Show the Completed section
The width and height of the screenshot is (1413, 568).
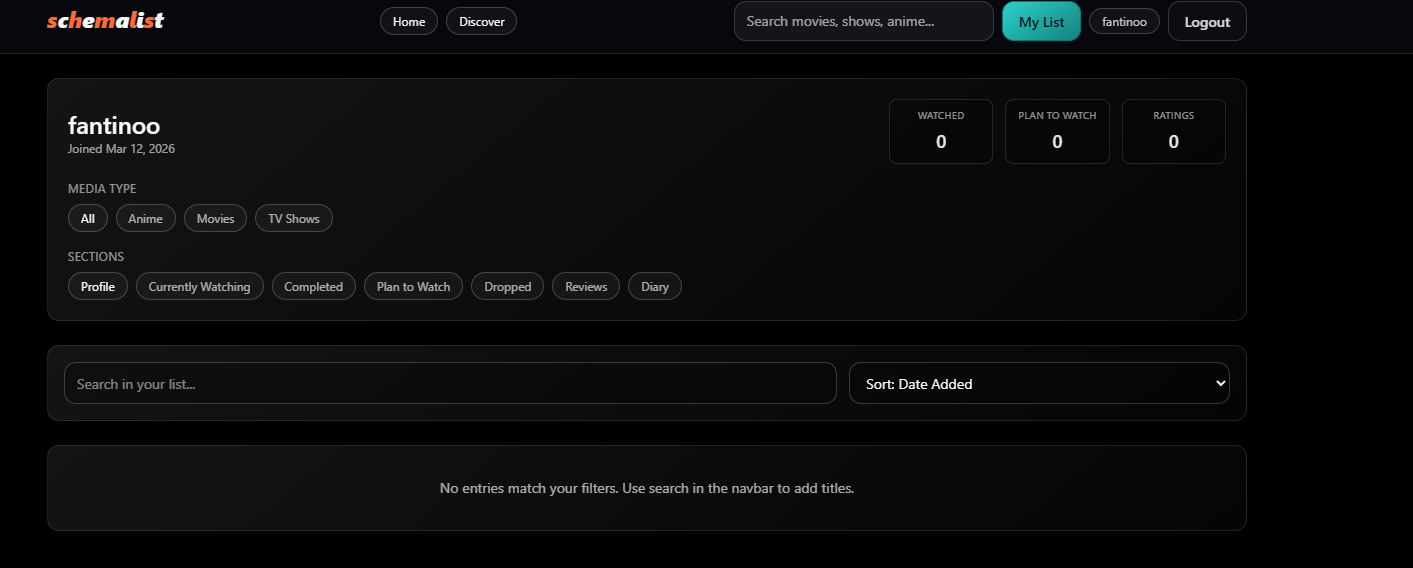point(314,286)
